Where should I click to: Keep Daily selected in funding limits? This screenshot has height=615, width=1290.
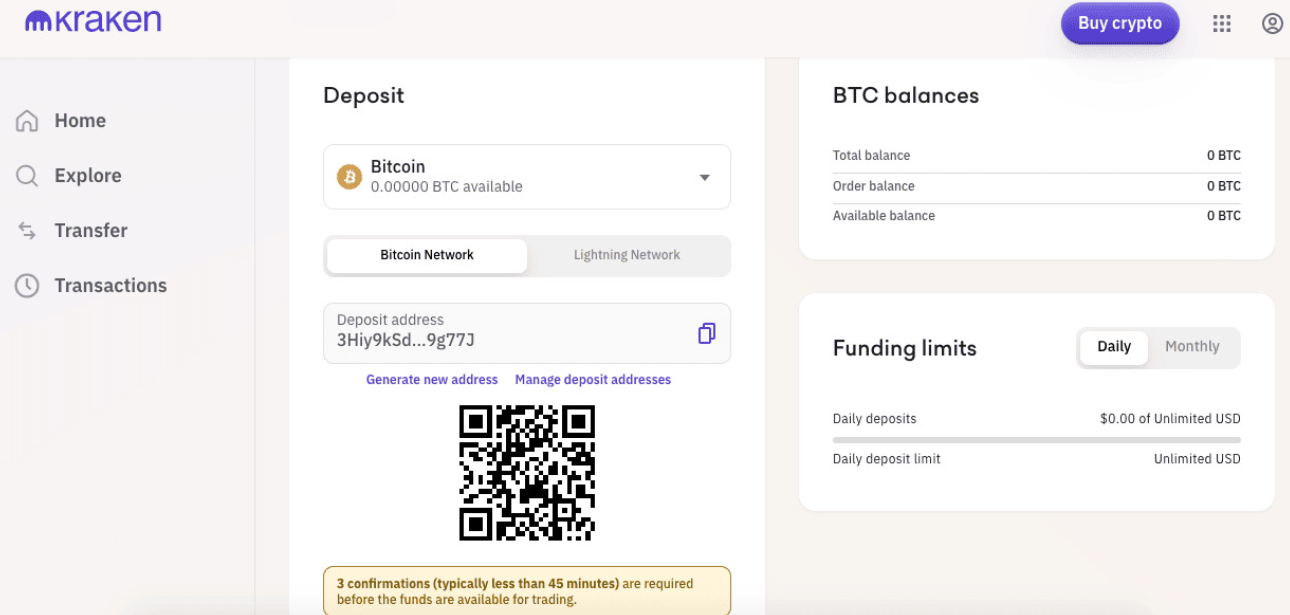click(1113, 346)
